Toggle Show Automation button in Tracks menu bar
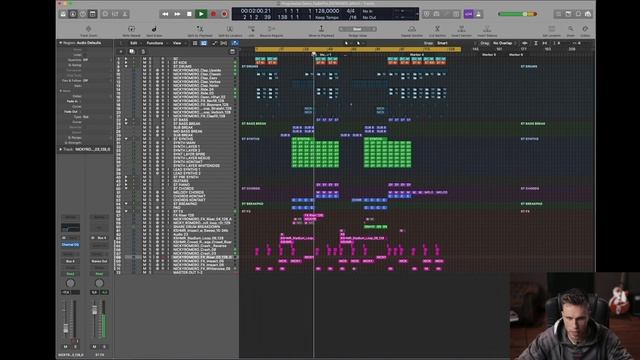This screenshot has width=640, height=360. point(214,43)
